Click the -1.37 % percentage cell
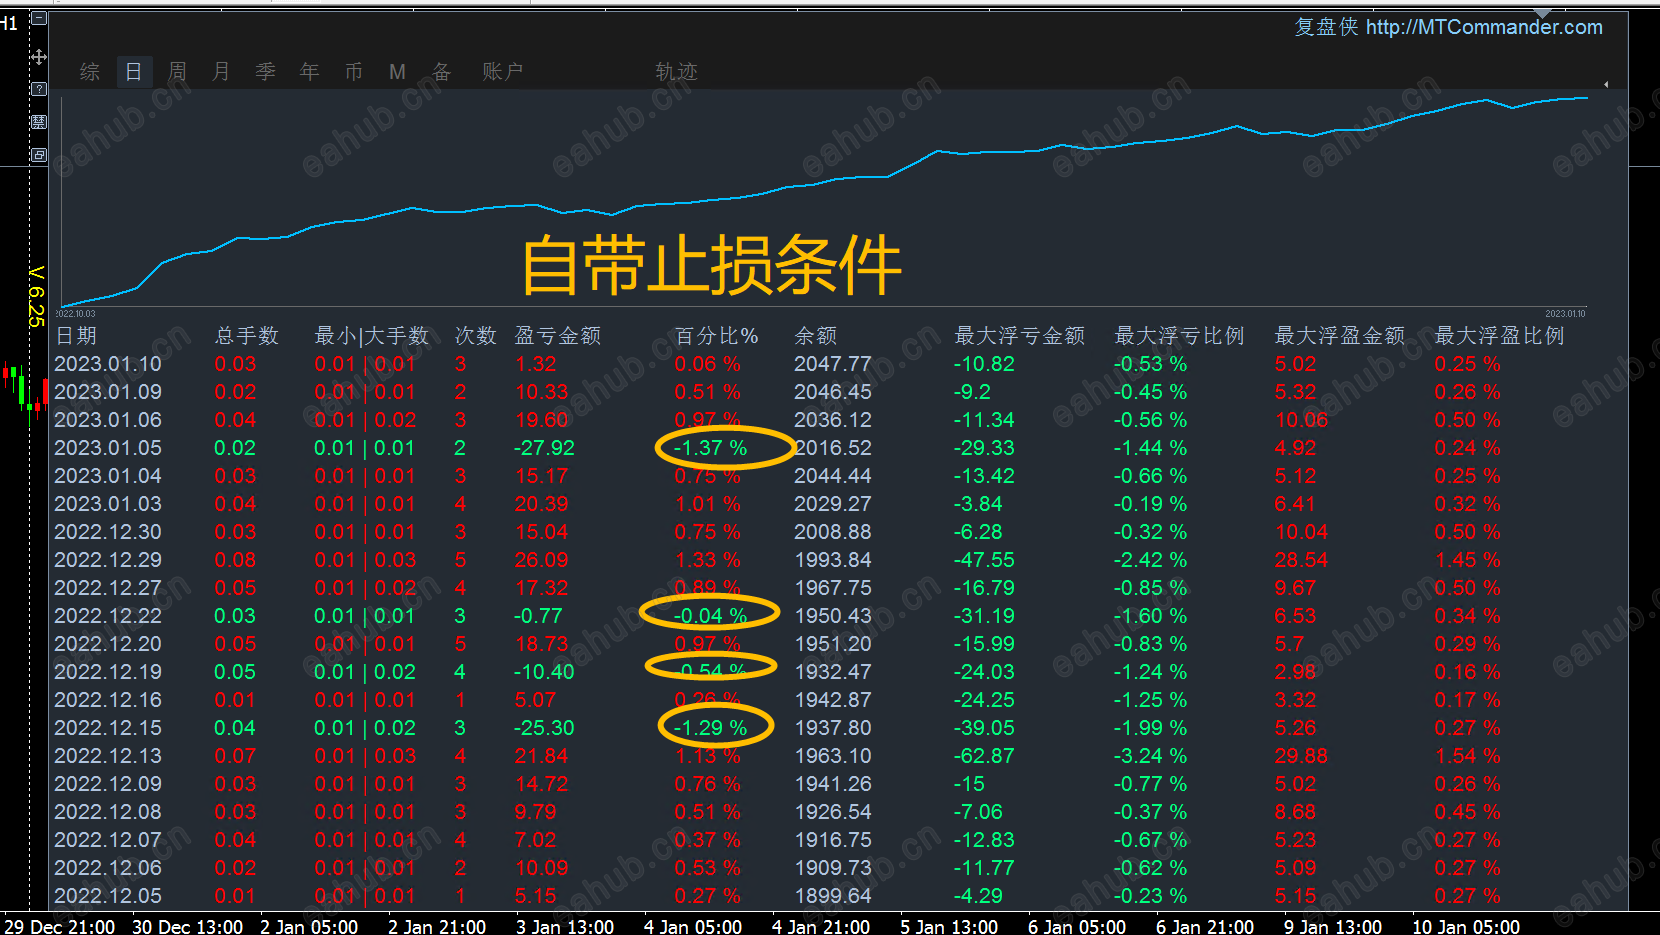This screenshot has height=935, width=1660. click(711, 448)
